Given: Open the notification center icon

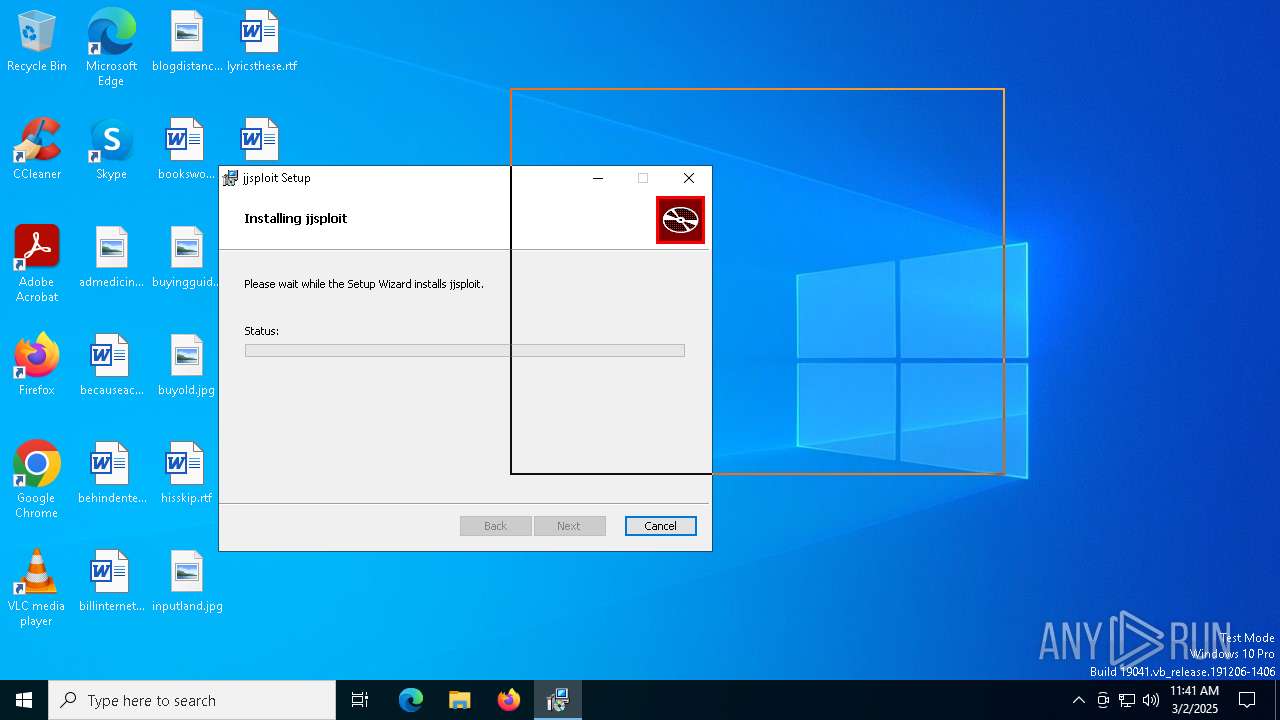Looking at the screenshot, I should pos(1247,700).
